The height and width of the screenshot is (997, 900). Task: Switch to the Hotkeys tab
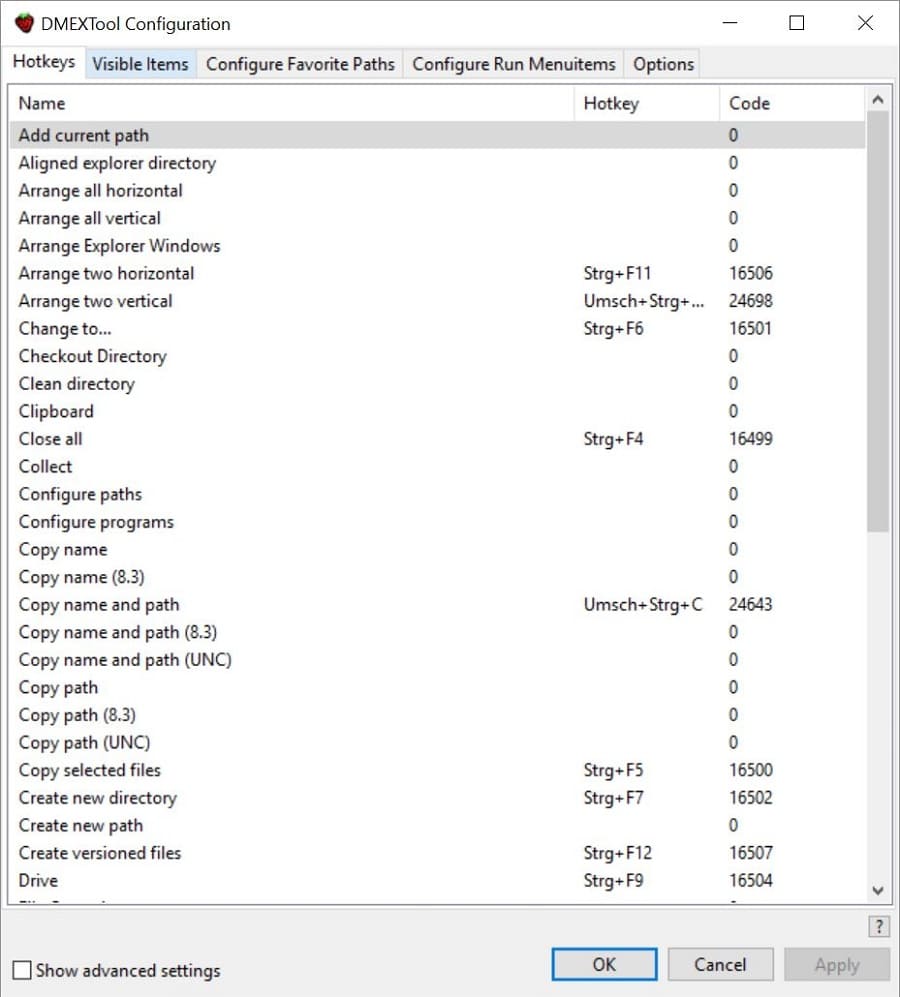pyautogui.click(x=44, y=62)
